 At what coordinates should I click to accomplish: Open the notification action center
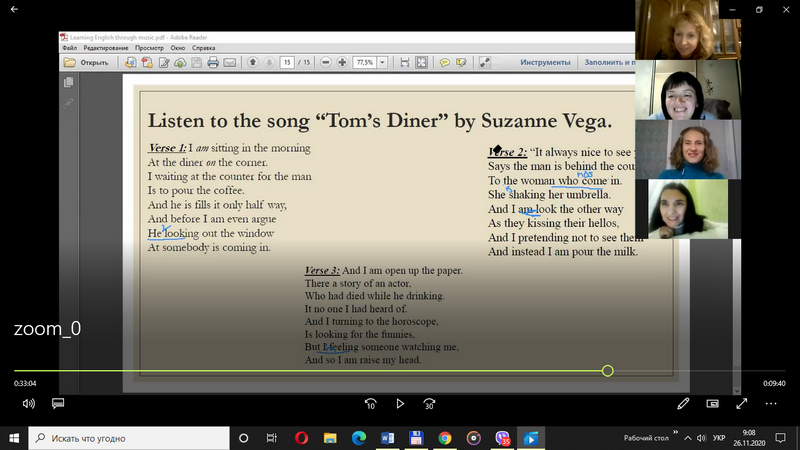click(x=781, y=438)
